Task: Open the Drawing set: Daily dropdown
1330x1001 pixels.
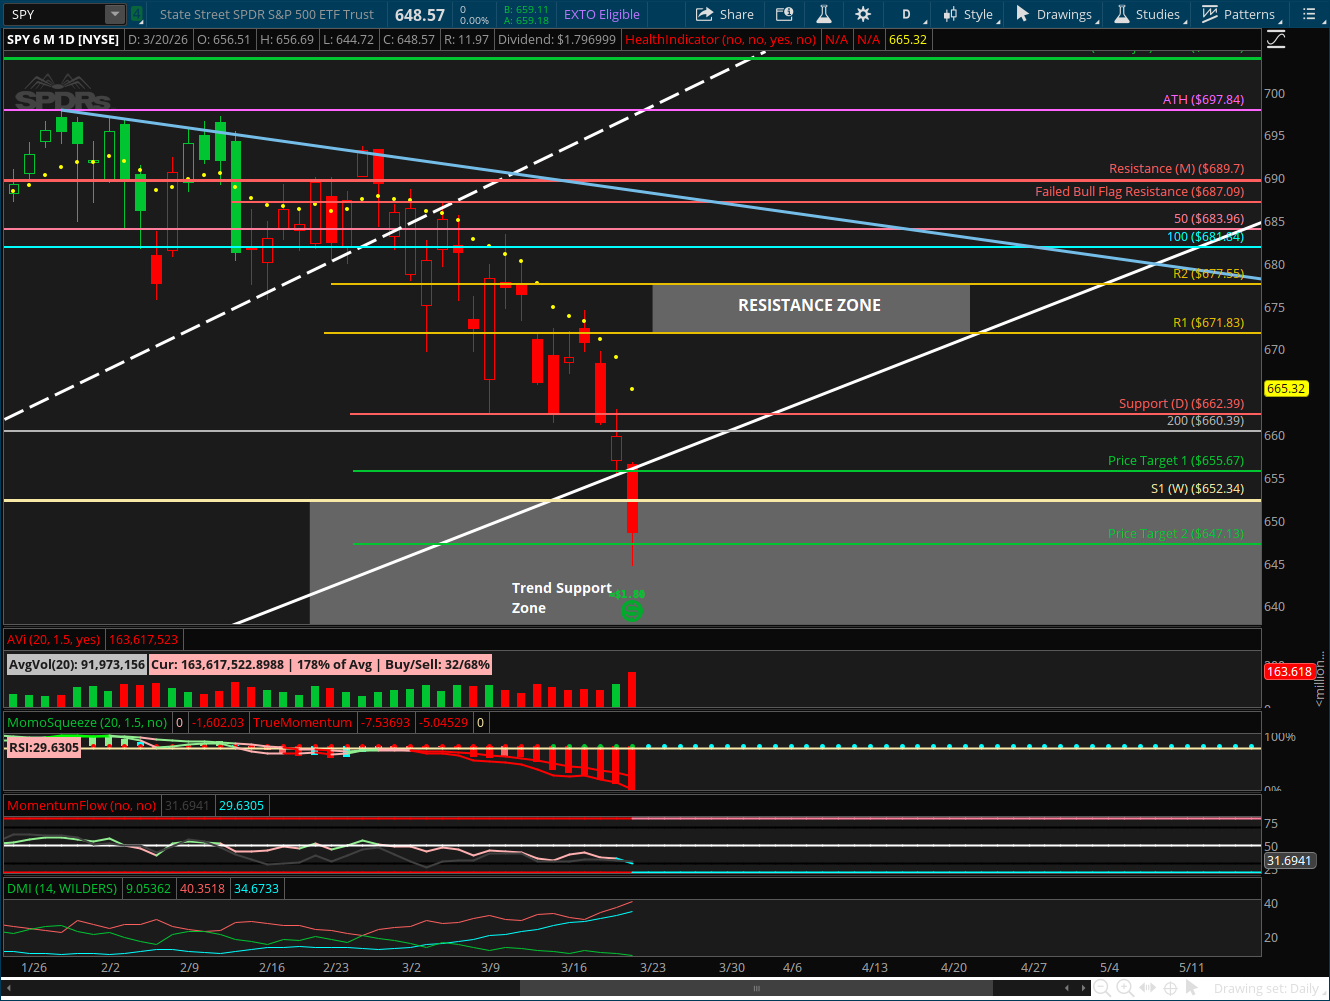Action: coord(1270,989)
